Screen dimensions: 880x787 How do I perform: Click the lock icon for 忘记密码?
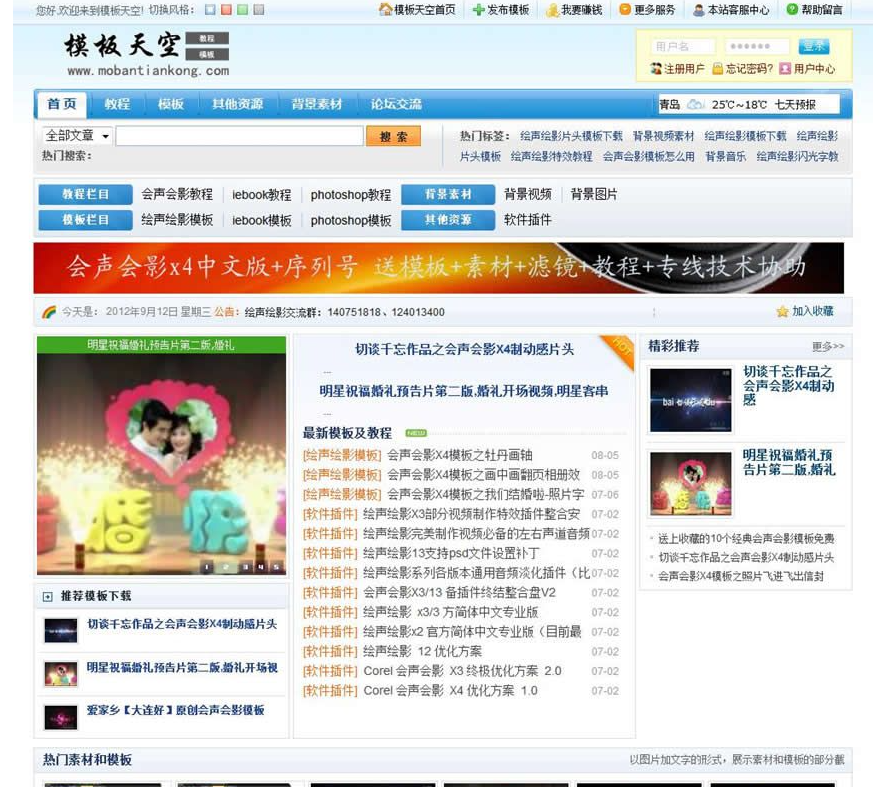click(x=717, y=68)
